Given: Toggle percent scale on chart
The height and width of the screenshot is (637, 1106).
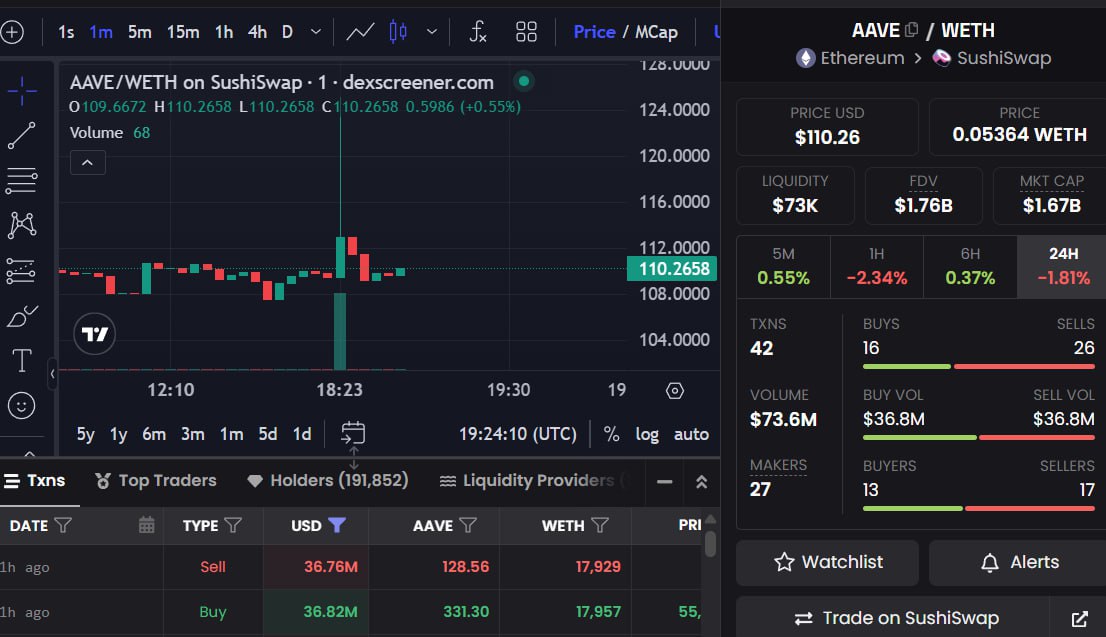Looking at the screenshot, I should pos(612,434).
